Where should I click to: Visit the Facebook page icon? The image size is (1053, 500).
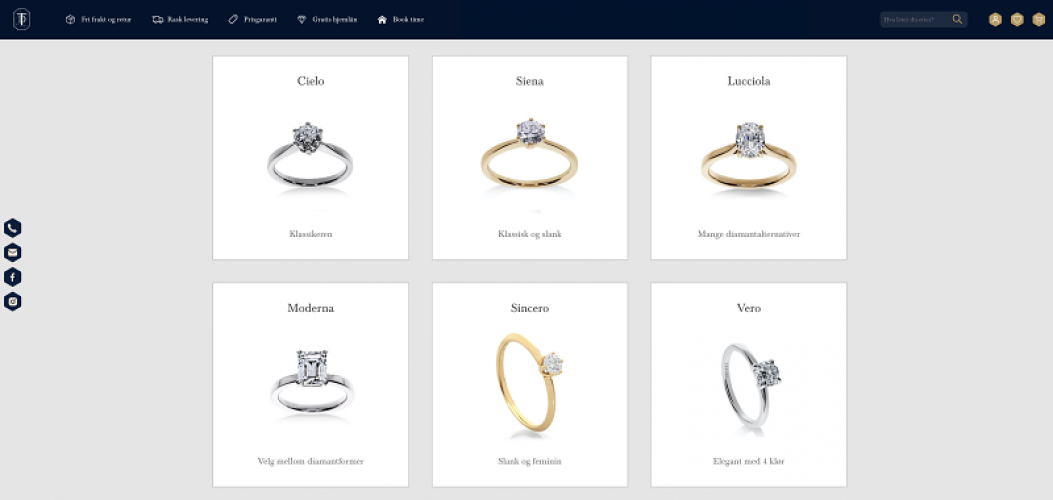[x=13, y=277]
